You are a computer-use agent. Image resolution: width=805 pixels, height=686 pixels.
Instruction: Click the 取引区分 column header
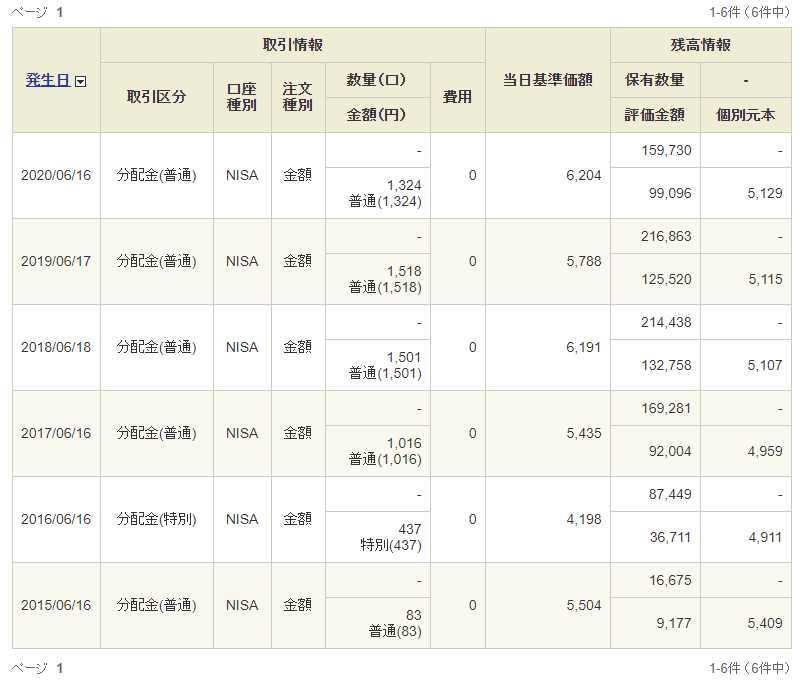click(157, 97)
